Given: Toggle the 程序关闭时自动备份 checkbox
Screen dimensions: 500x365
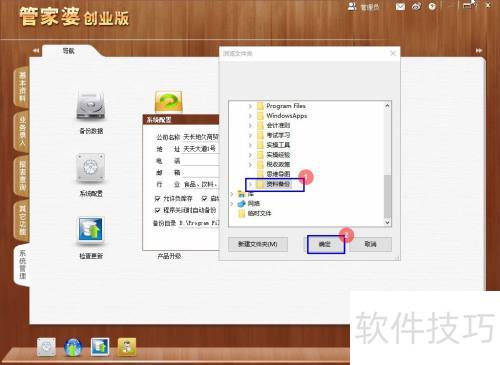Looking at the screenshot, I should (157, 210).
